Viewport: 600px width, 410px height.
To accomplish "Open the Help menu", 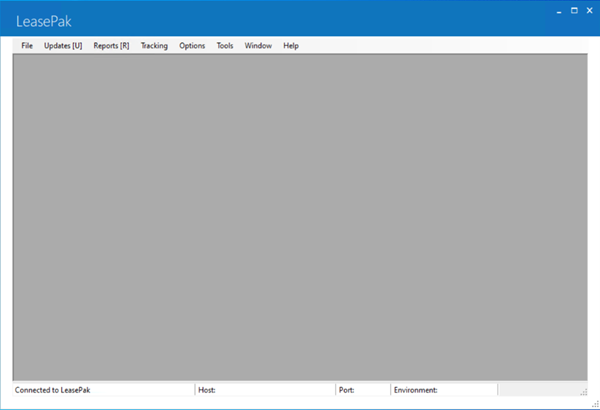I will click(291, 46).
